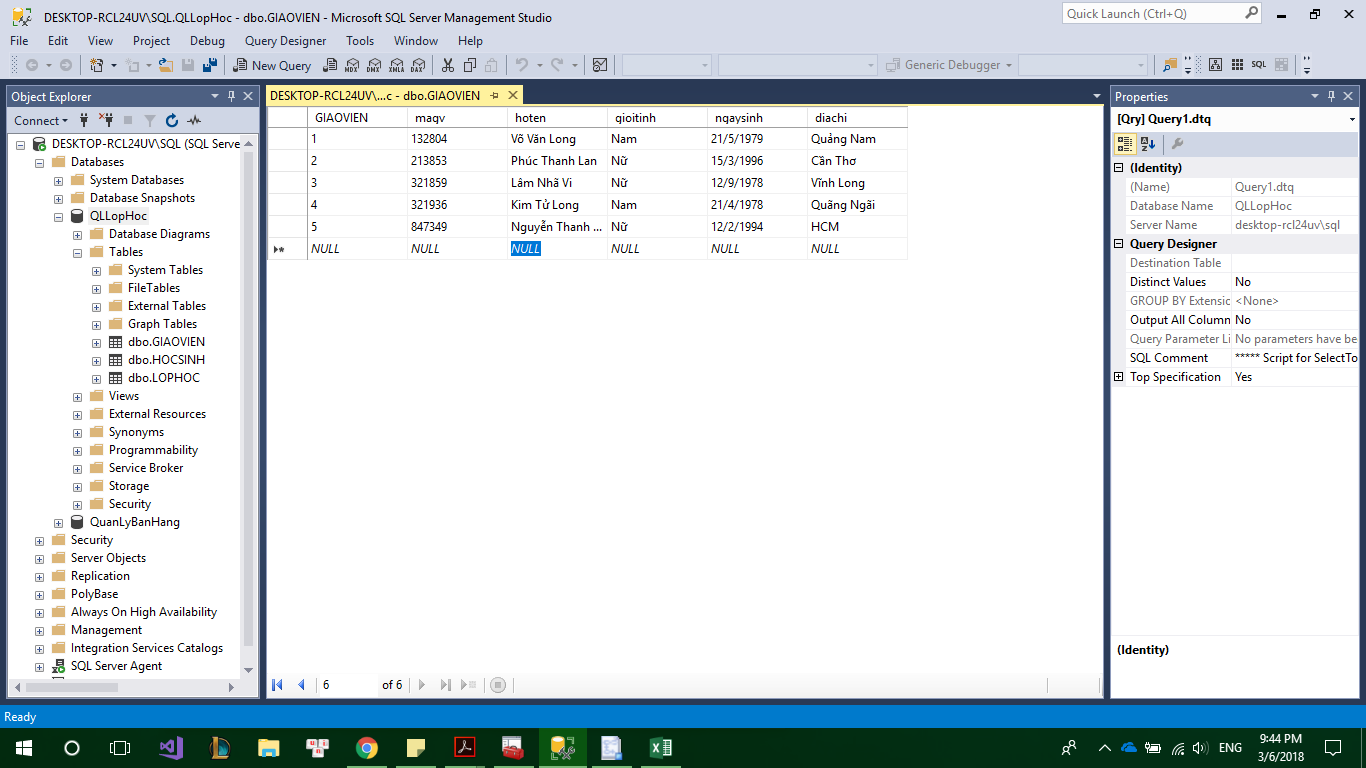This screenshot has height=768, width=1366.
Task: Expand the QuanLyBanHang database node
Action: 59,522
